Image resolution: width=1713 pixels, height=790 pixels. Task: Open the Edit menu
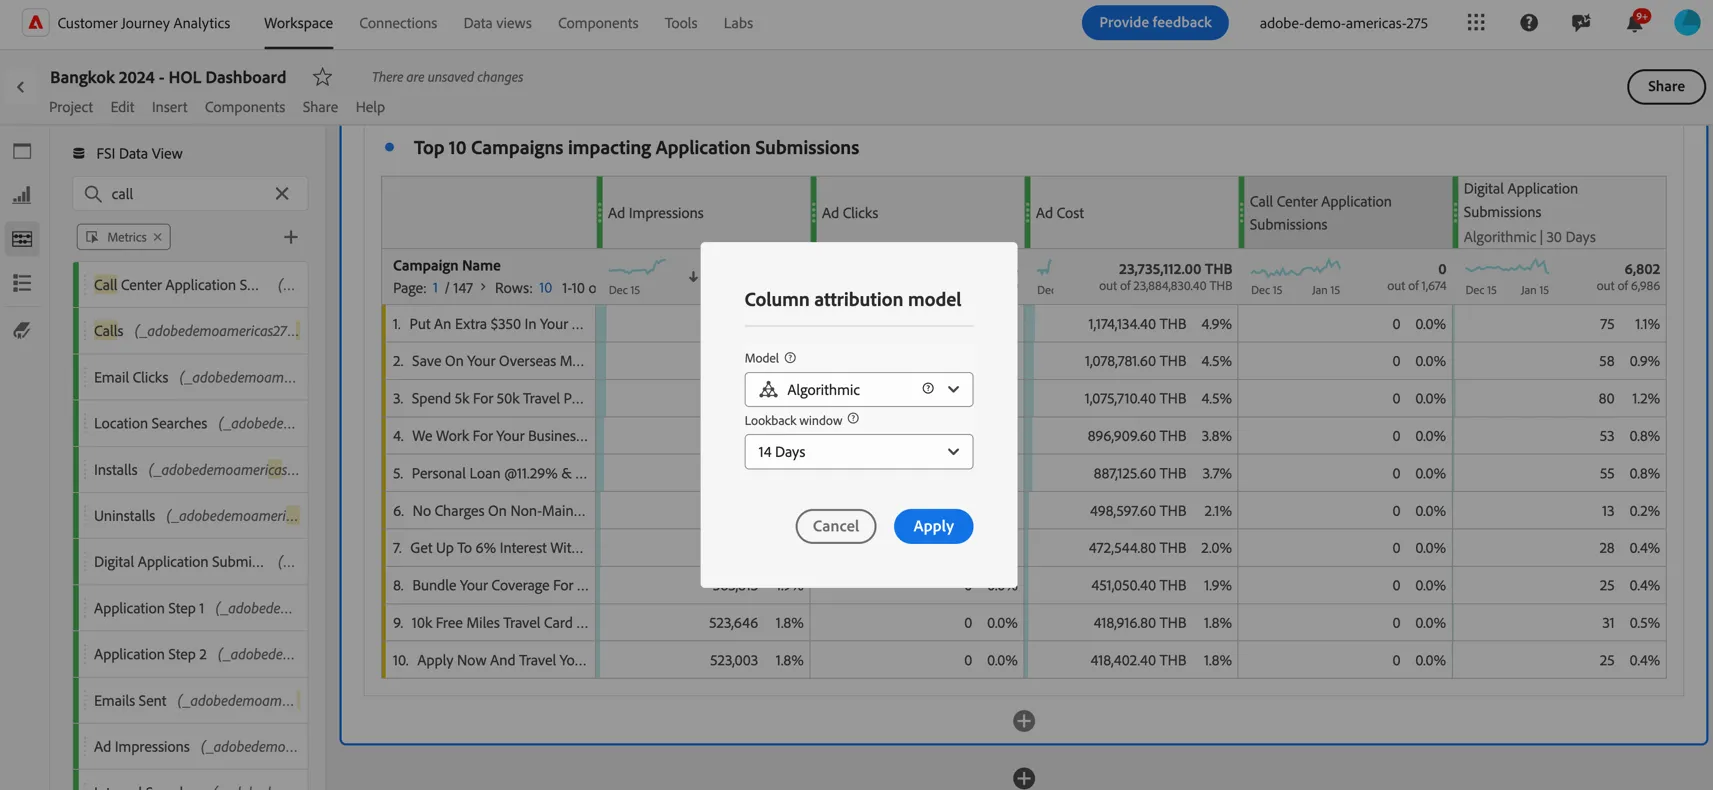pyautogui.click(x=122, y=107)
